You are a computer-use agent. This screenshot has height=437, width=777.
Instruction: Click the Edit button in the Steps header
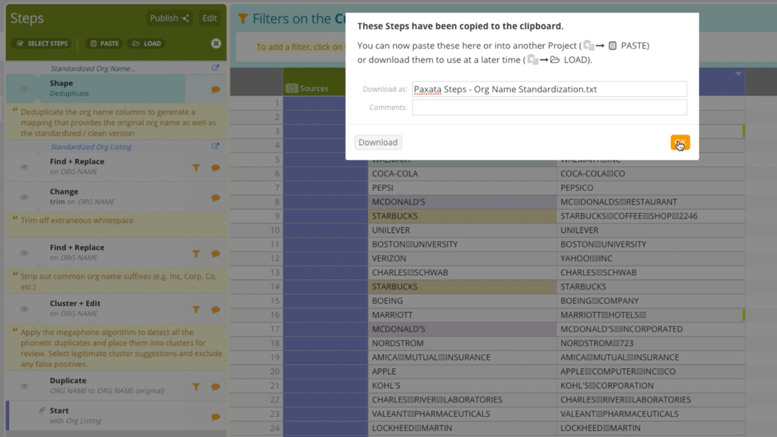[210, 18]
